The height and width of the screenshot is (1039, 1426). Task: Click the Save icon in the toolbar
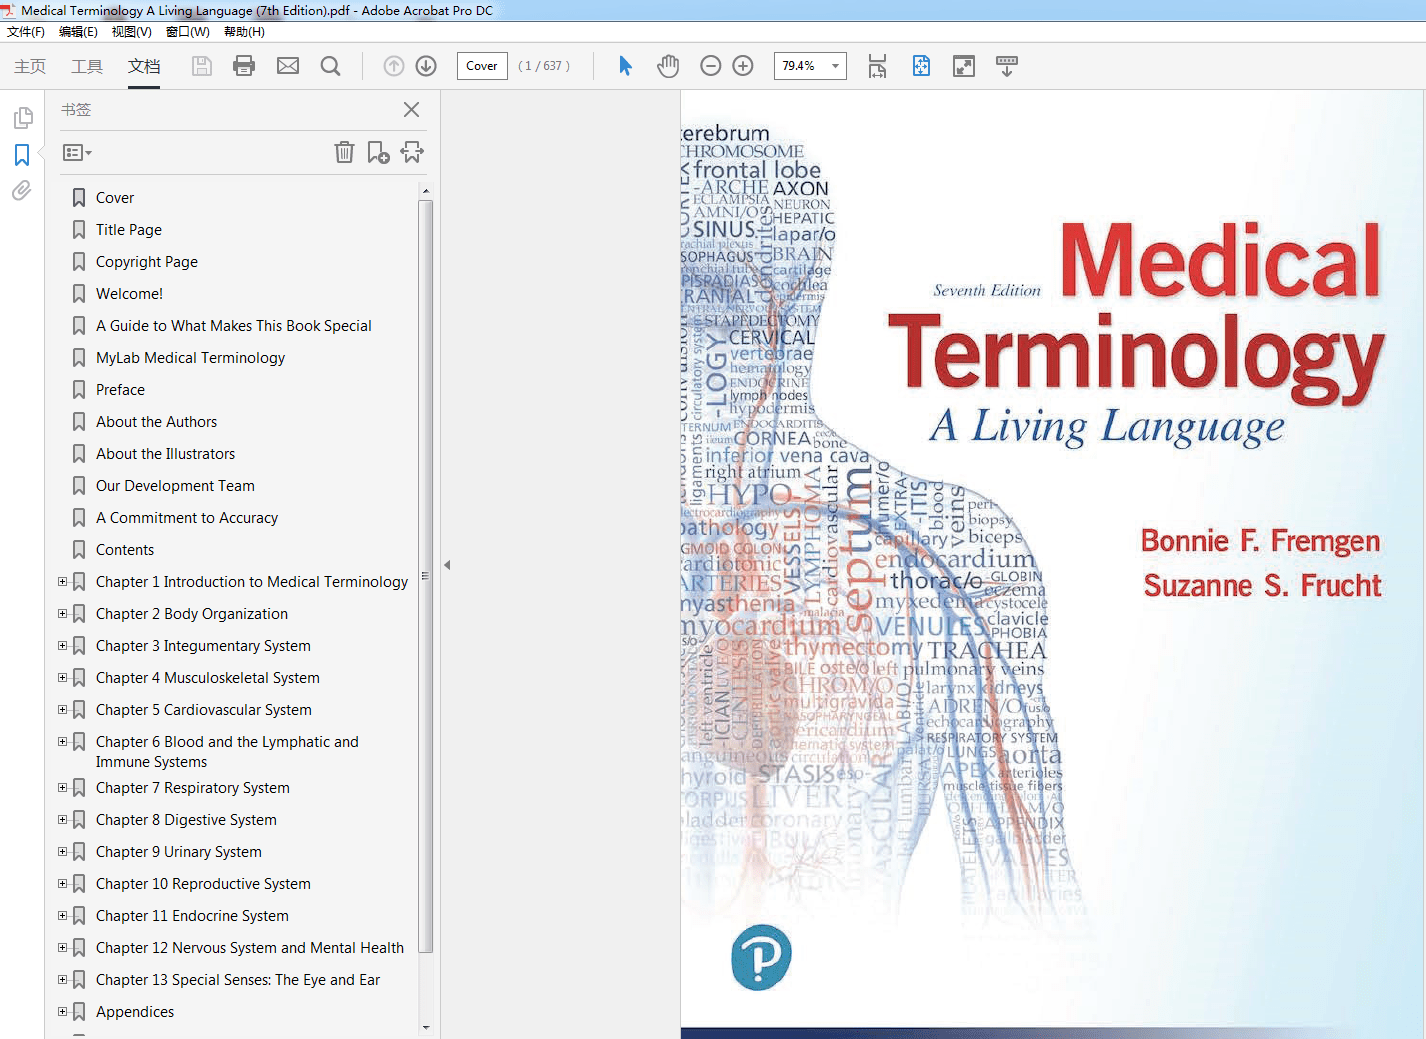pos(201,65)
